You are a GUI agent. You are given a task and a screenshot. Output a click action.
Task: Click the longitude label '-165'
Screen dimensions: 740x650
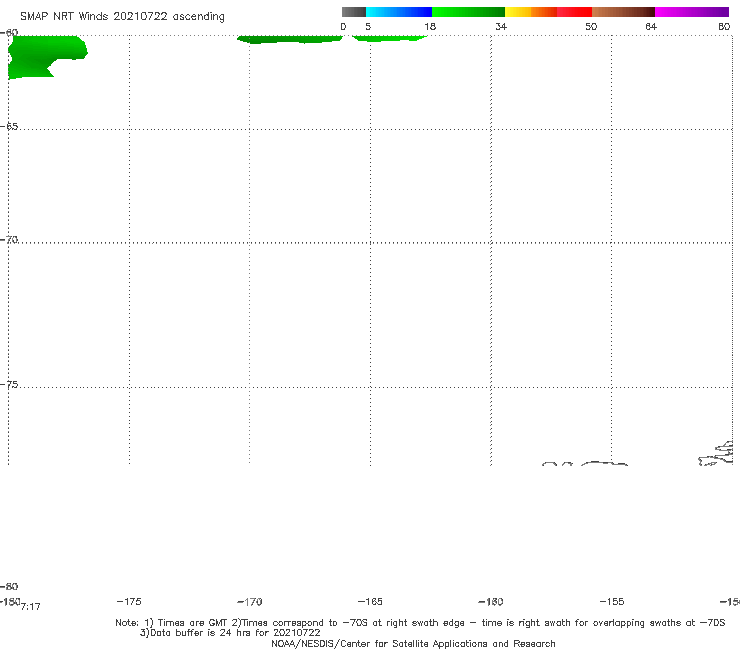(x=370, y=602)
